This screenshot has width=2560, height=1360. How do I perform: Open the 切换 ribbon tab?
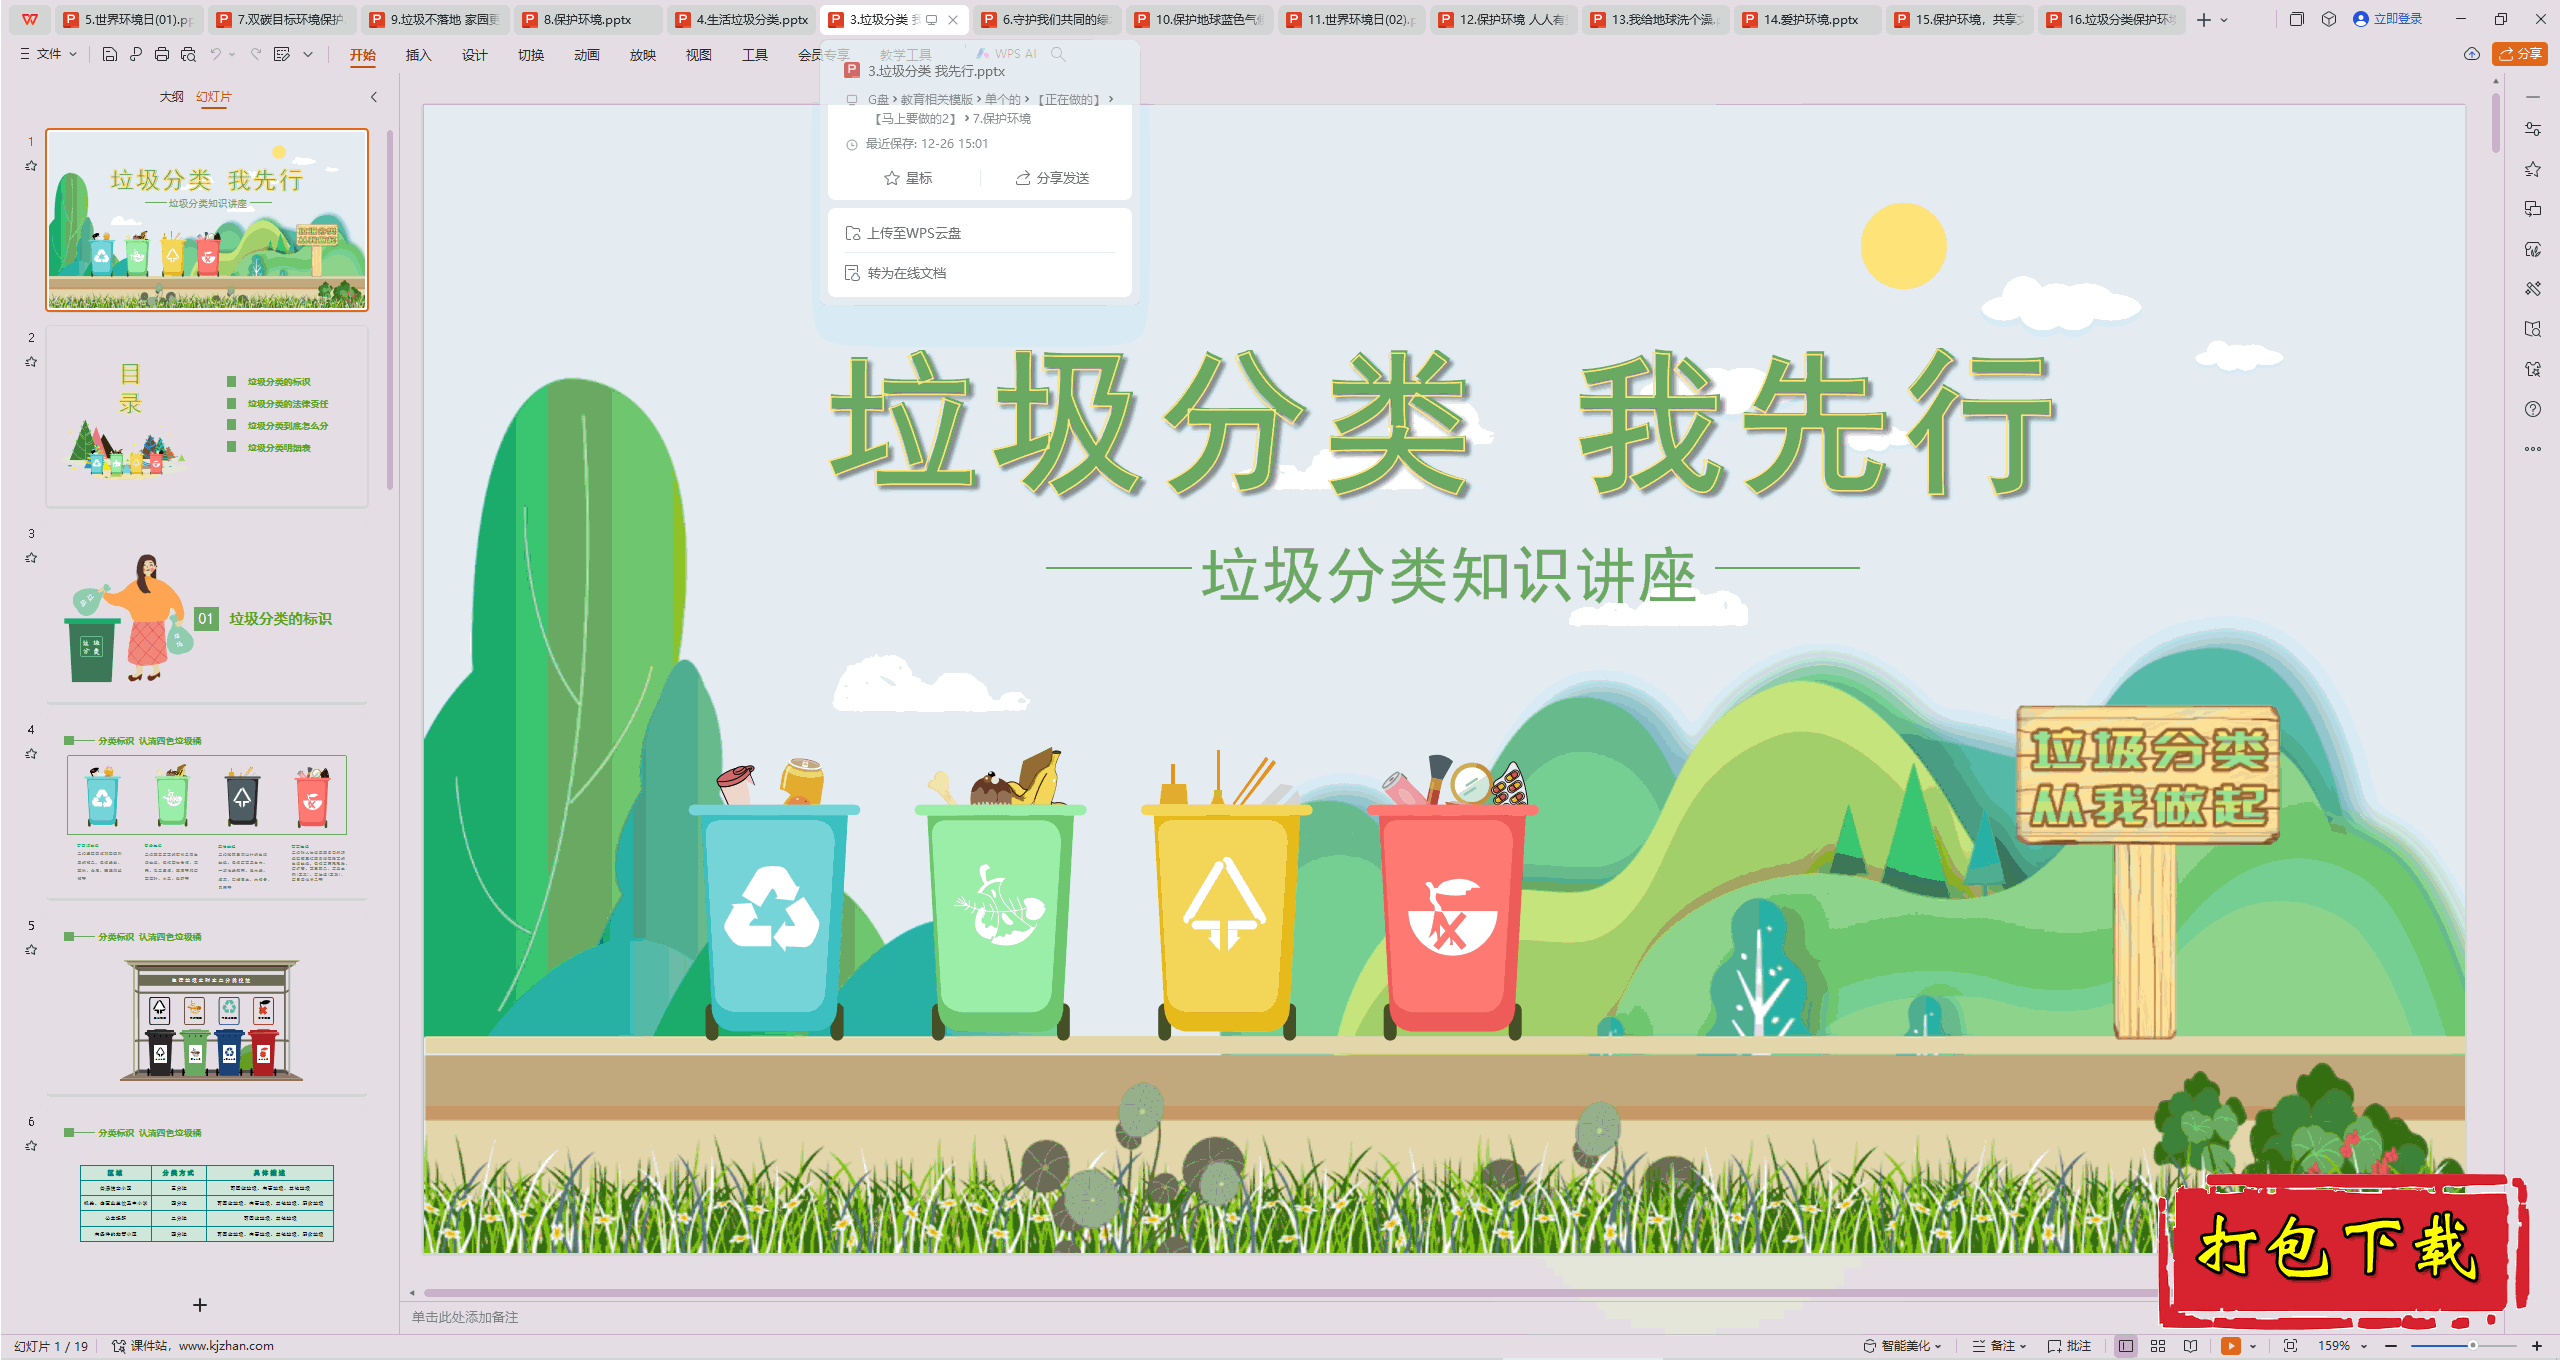point(530,55)
